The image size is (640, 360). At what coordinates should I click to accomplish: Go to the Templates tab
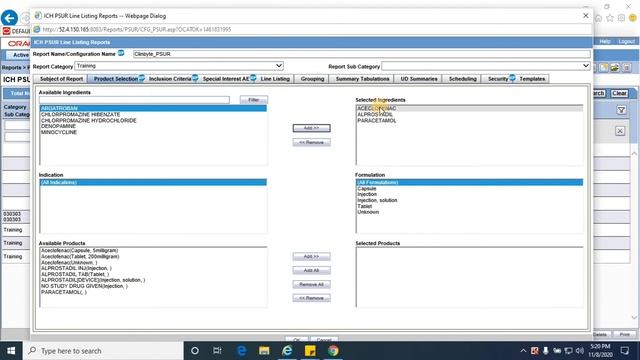coord(532,79)
